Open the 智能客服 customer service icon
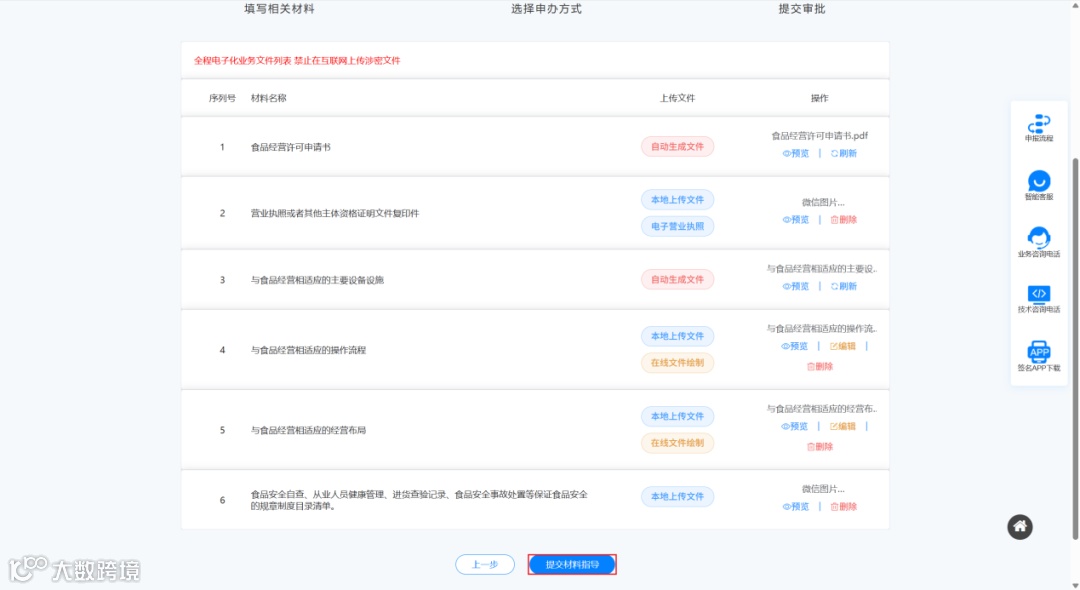 tap(1039, 183)
